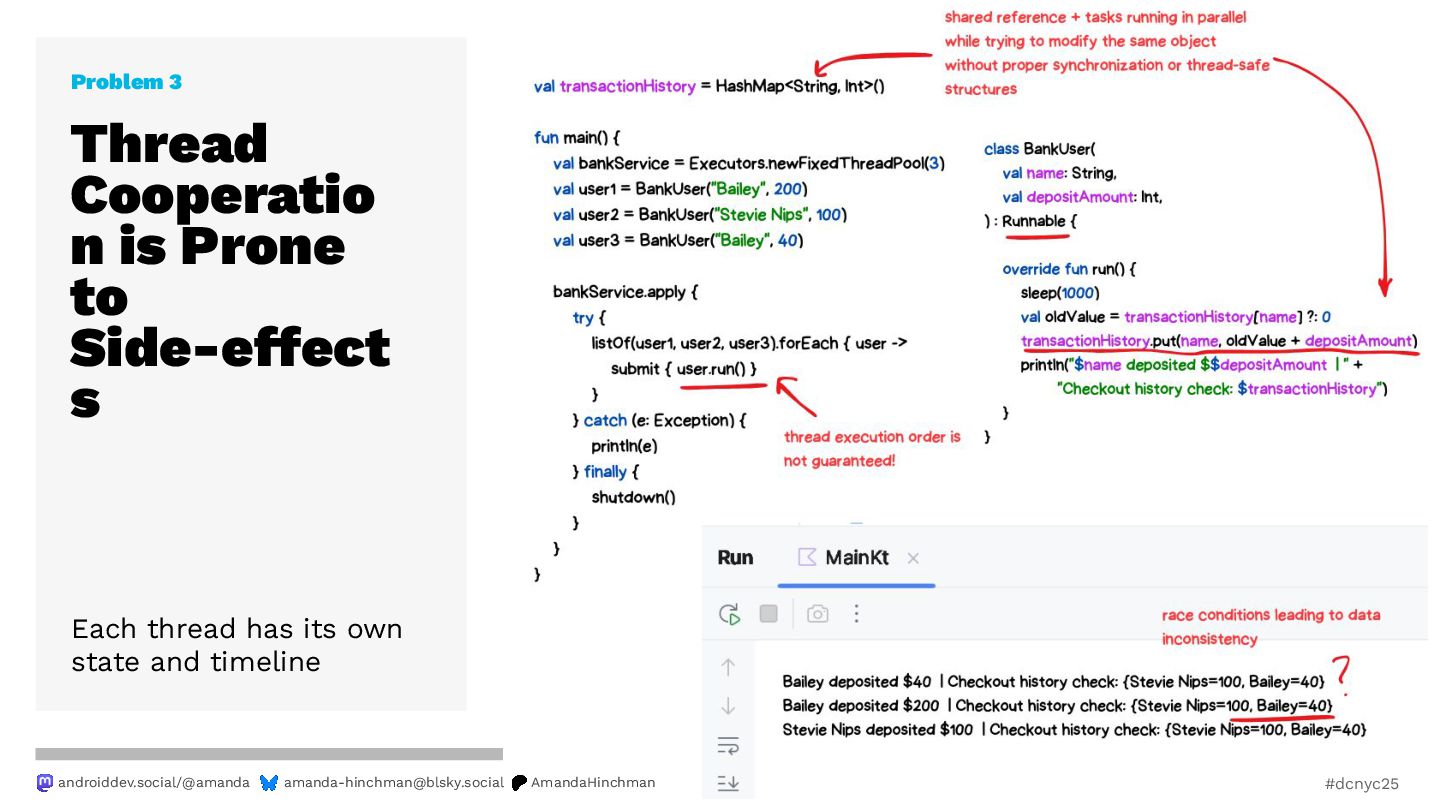Click the Rerun MainKt icon
Image resolution: width=1440 pixels, height=810 pixels.
(730, 614)
